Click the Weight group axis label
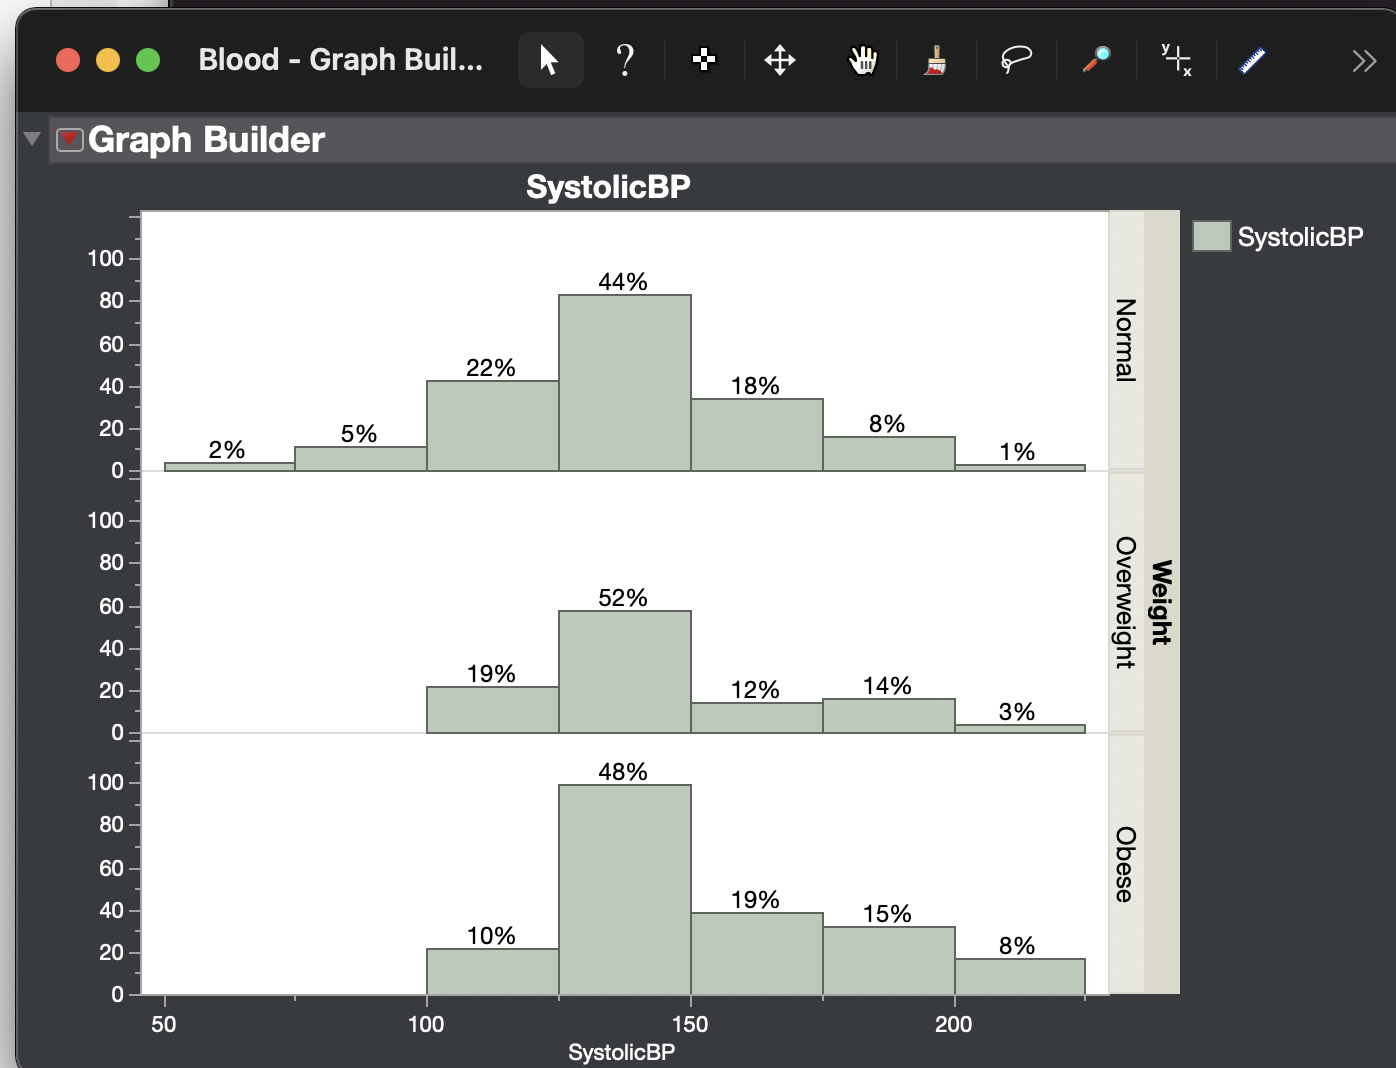Image resolution: width=1396 pixels, height=1068 pixels. click(x=1161, y=602)
